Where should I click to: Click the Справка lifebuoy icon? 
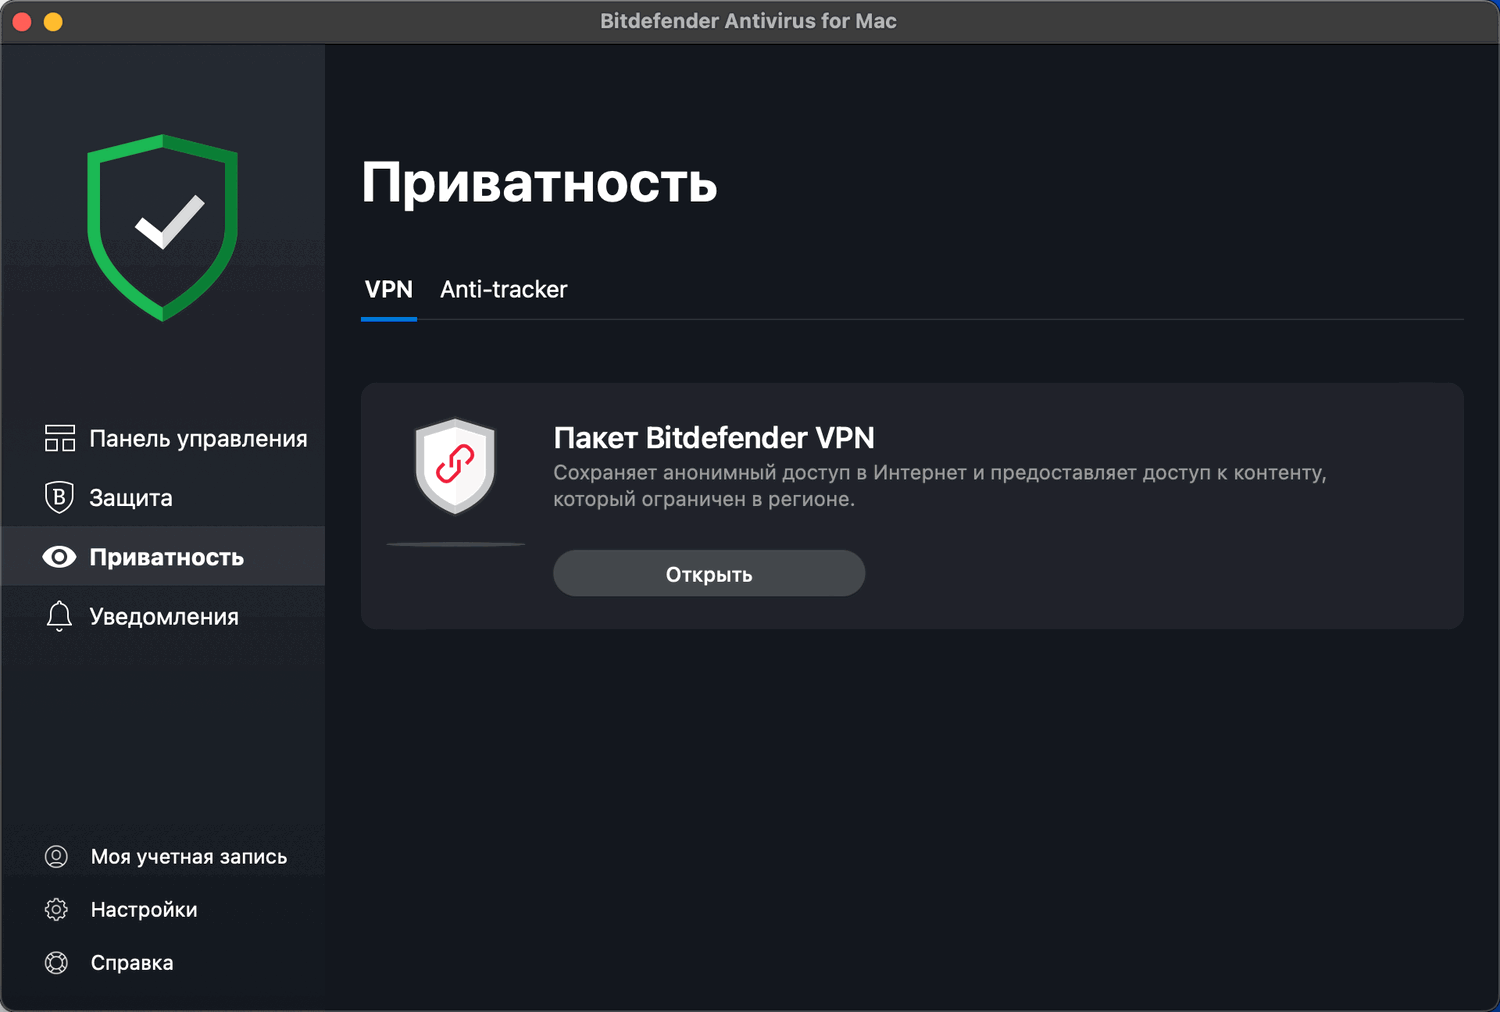pos(57,962)
